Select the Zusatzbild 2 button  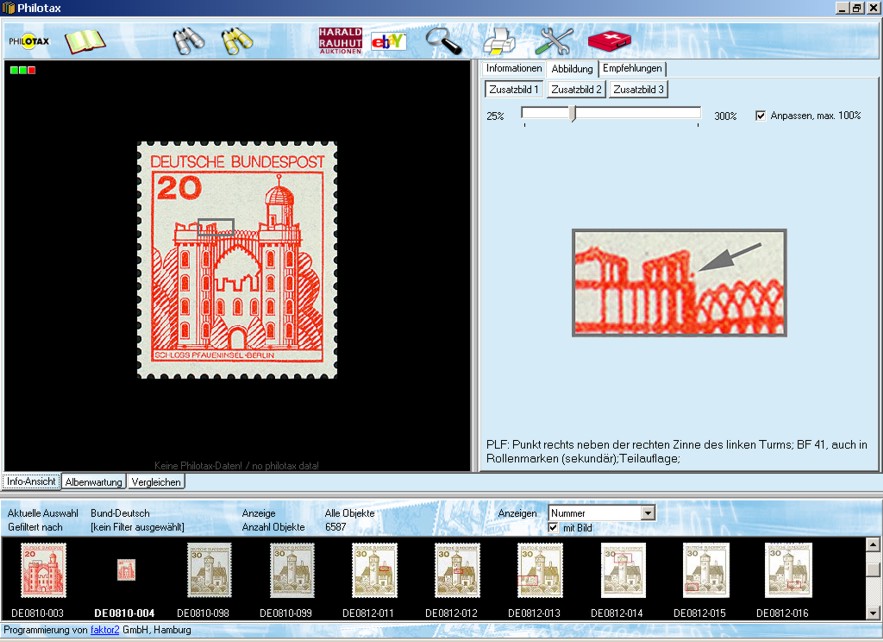point(576,89)
